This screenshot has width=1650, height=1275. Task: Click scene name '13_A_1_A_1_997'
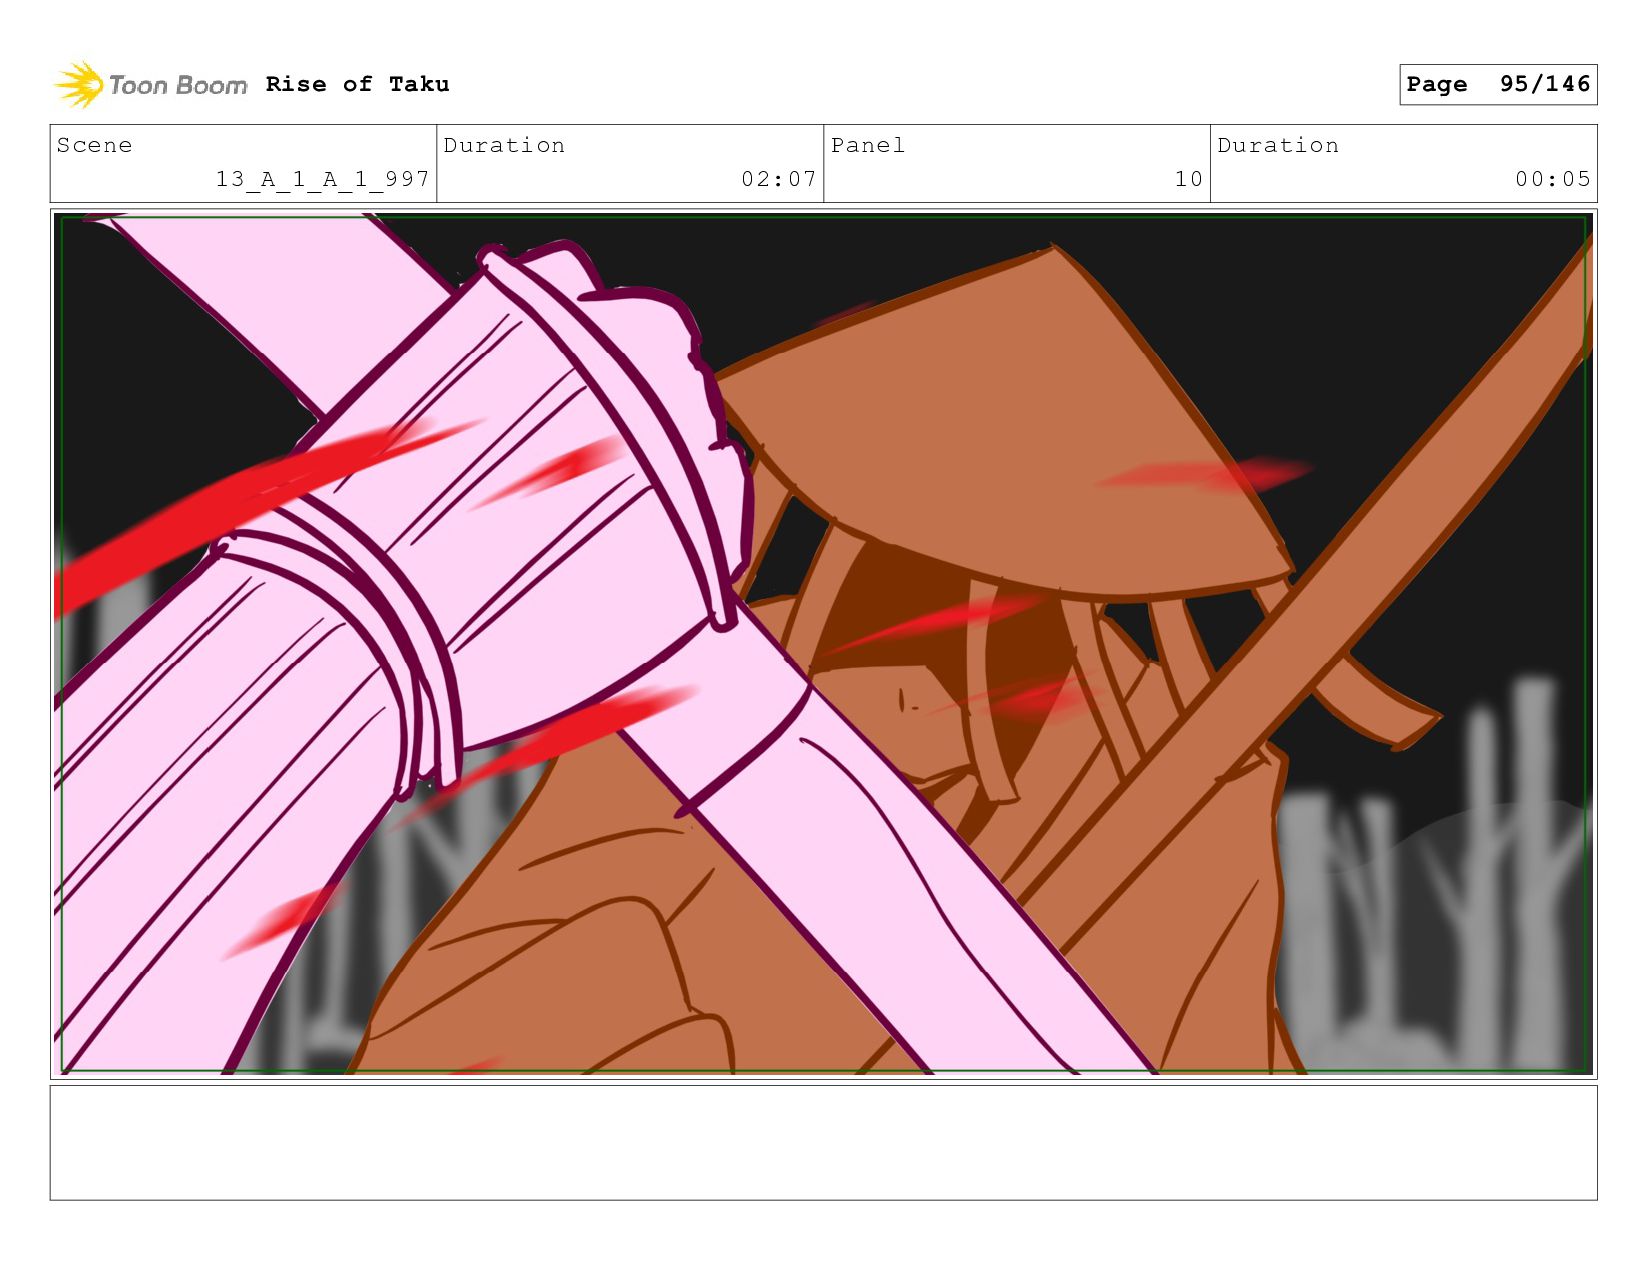(x=323, y=179)
